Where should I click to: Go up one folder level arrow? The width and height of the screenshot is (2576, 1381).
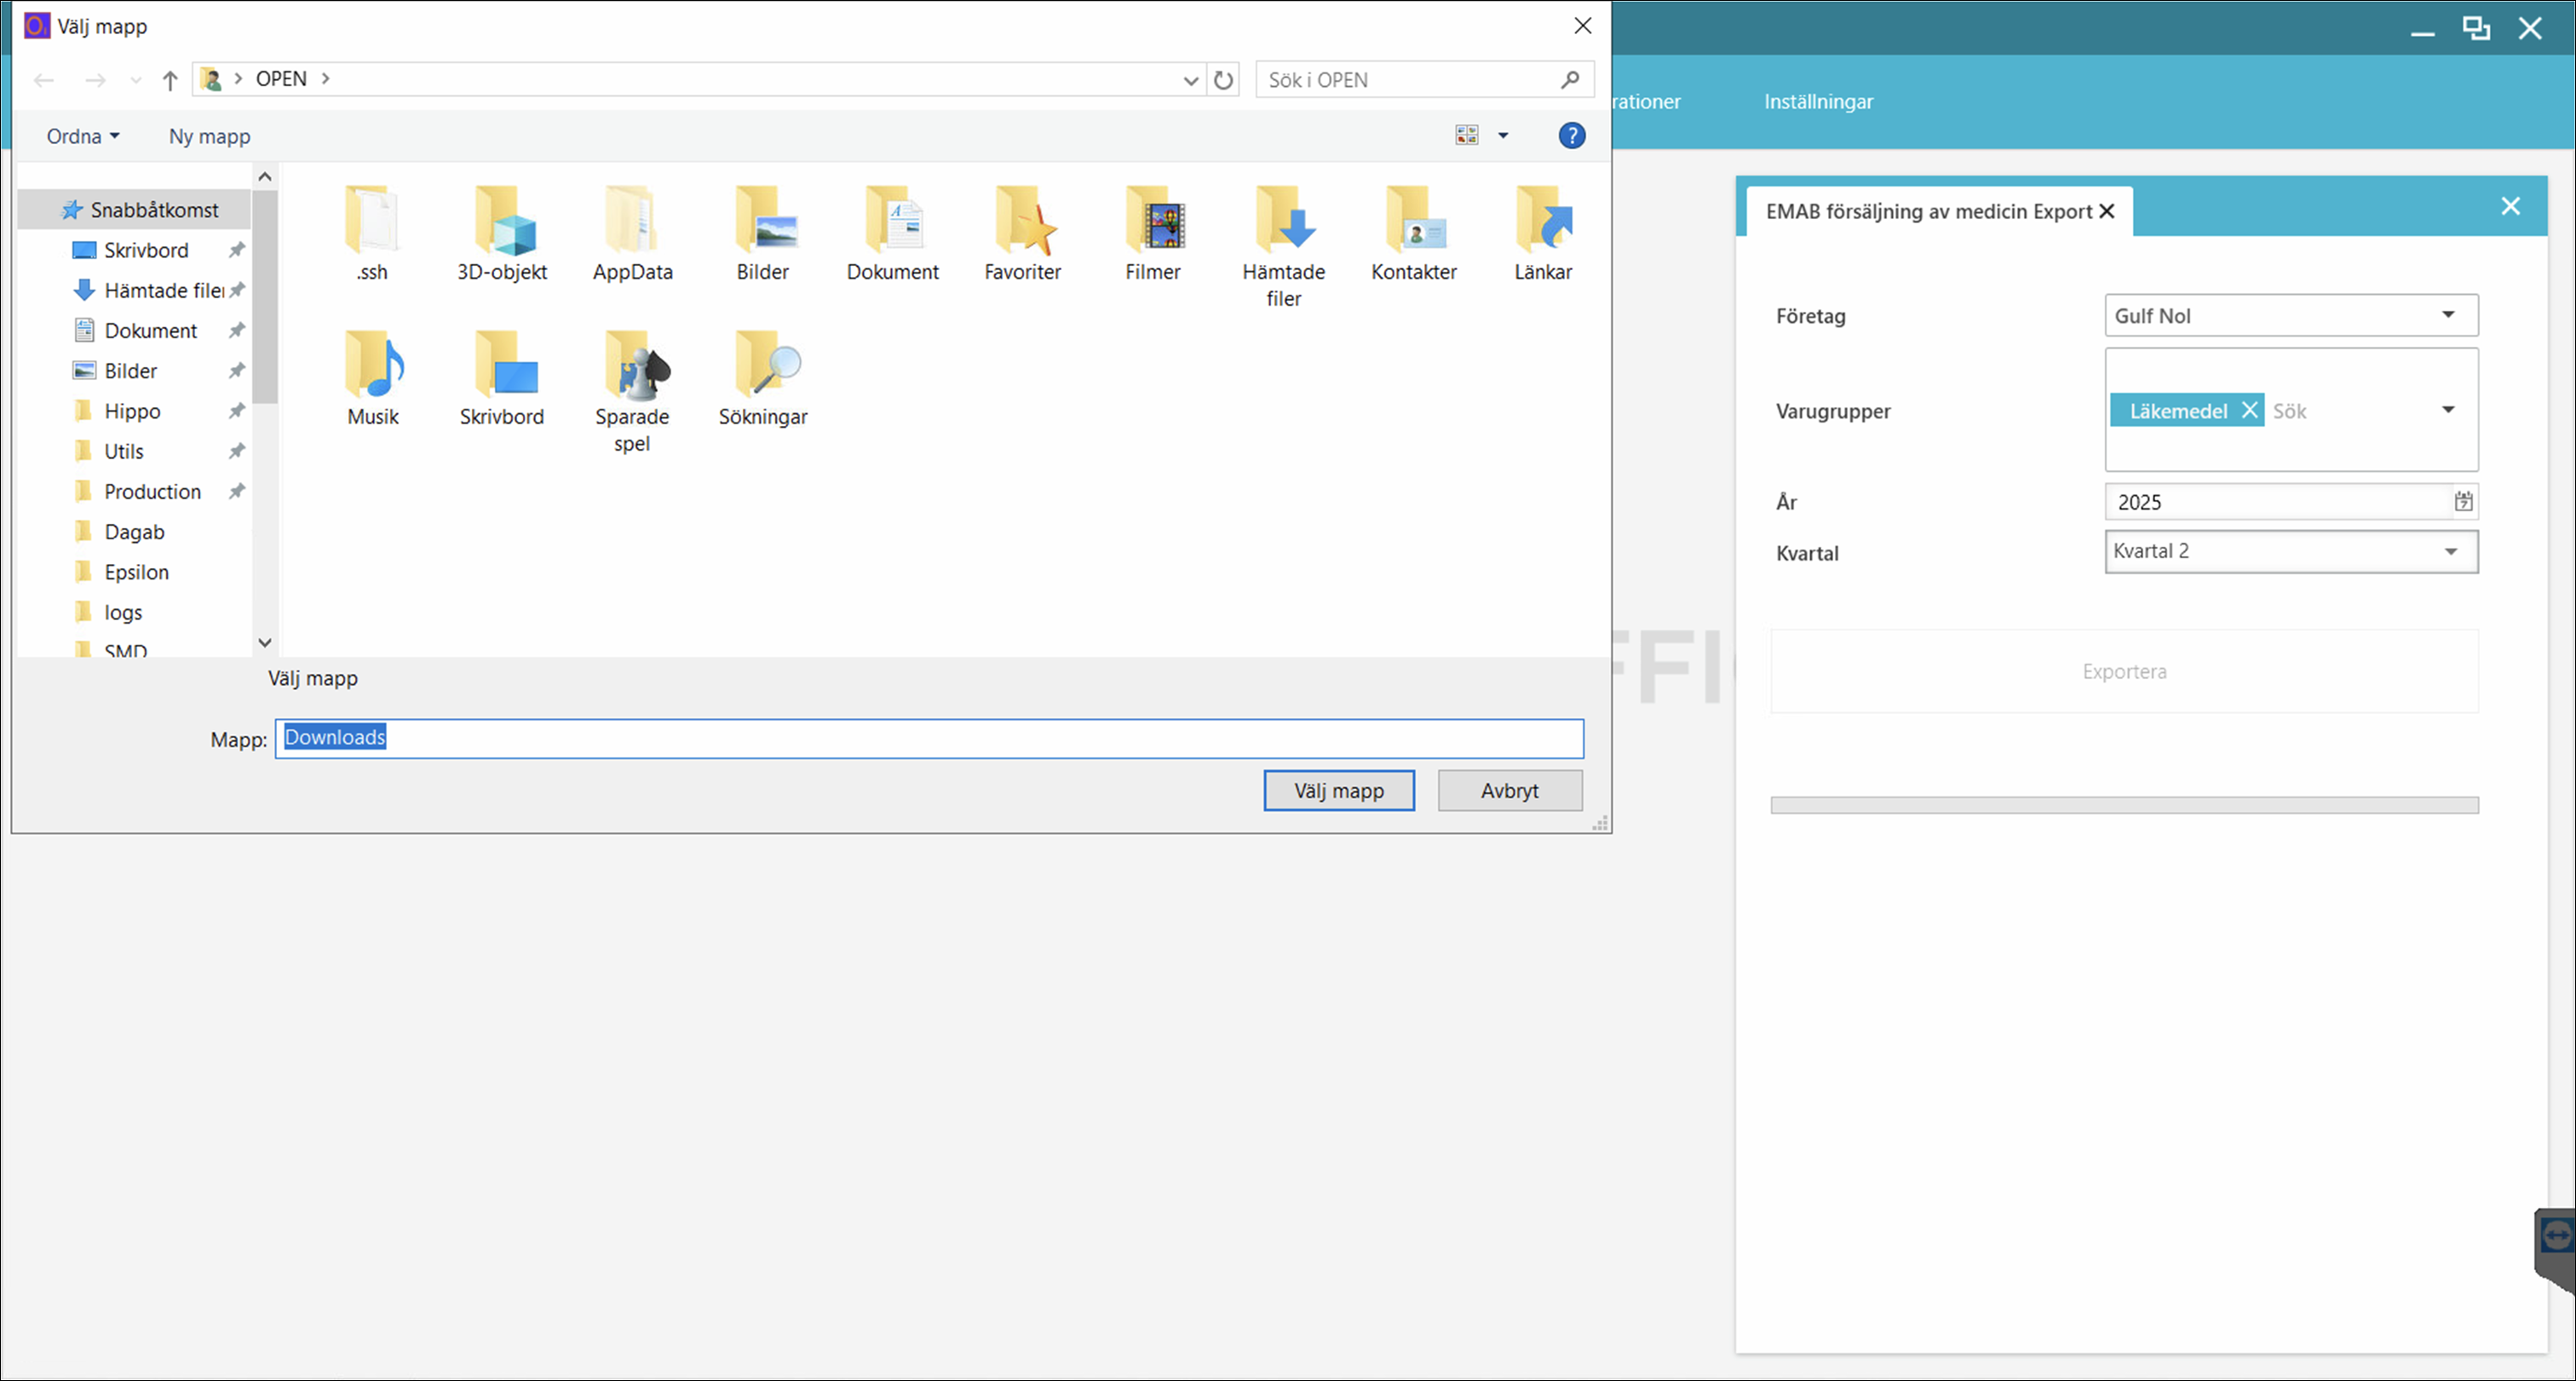[x=170, y=80]
